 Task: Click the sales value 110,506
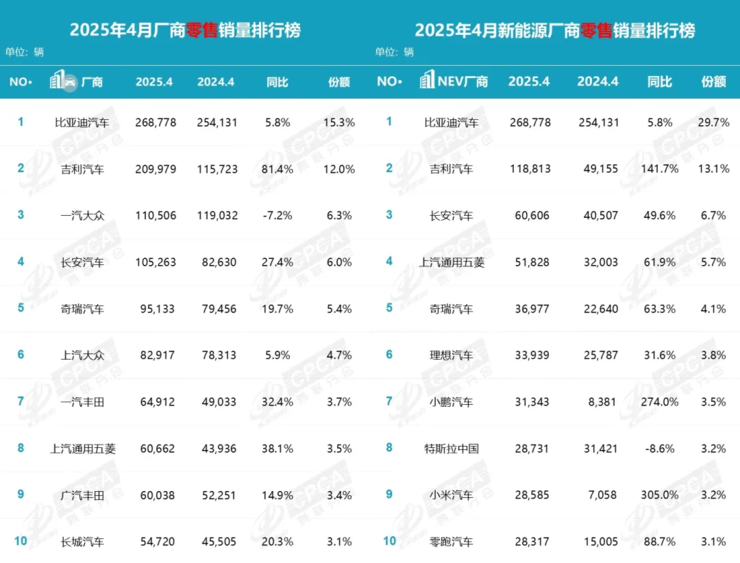tap(156, 216)
